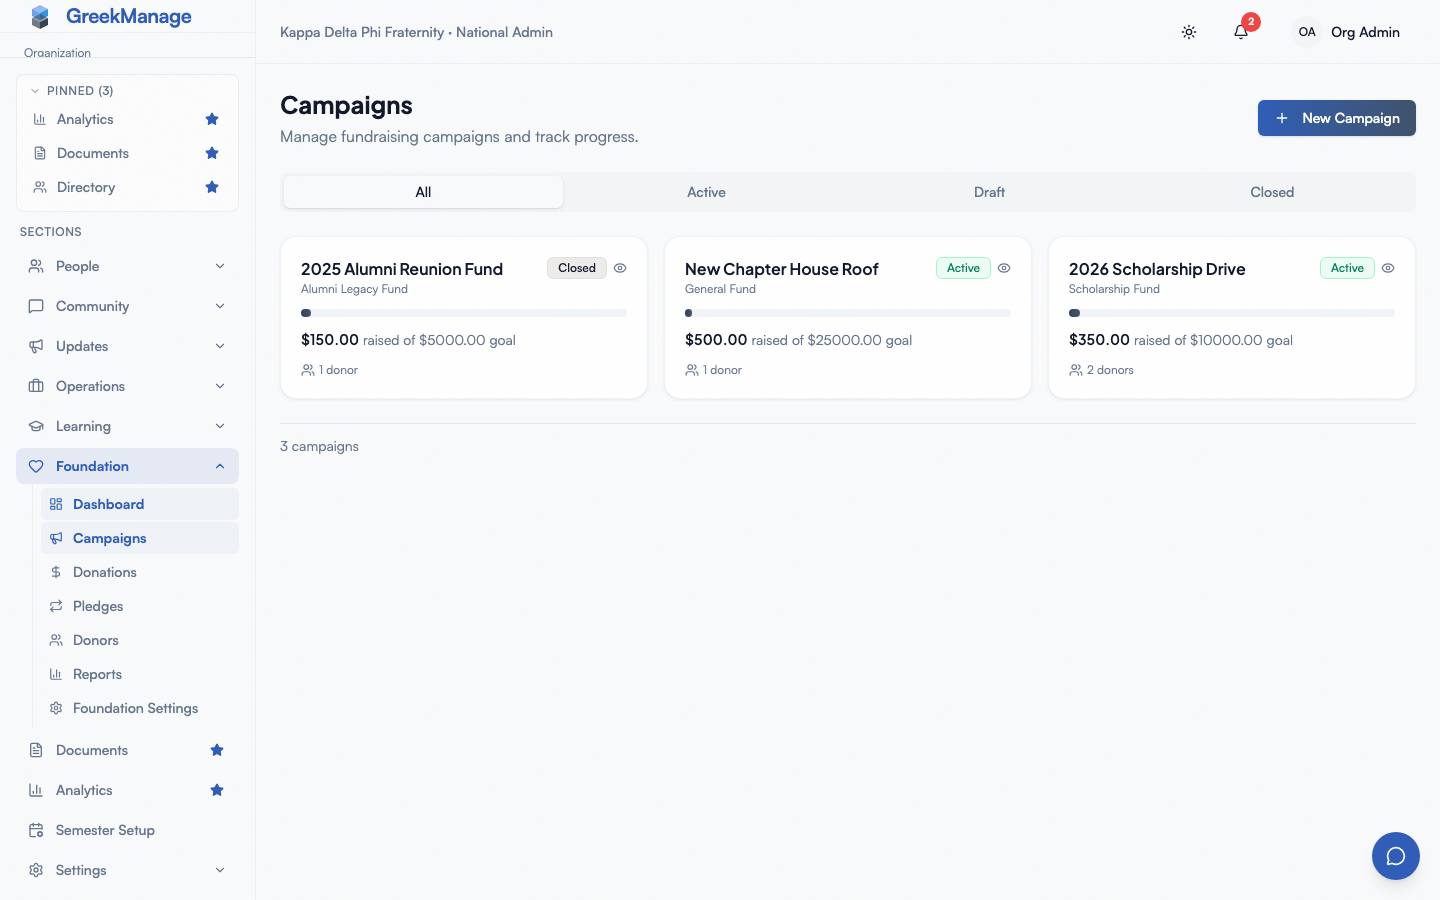Expand the Community section chevron
This screenshot has height=900, width=1440.
coord(220,306)
